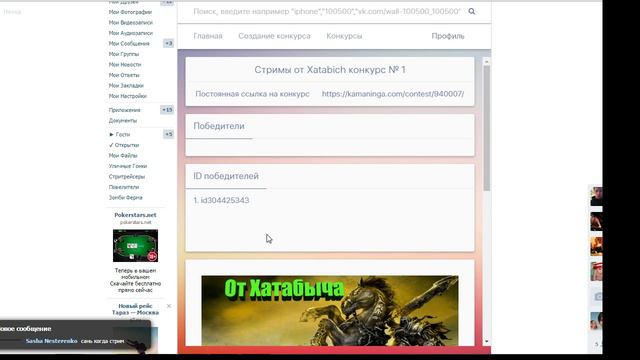Click the contest page scrollbar thumb
This screenshot has width=640, height=360.
pos(486,128)
